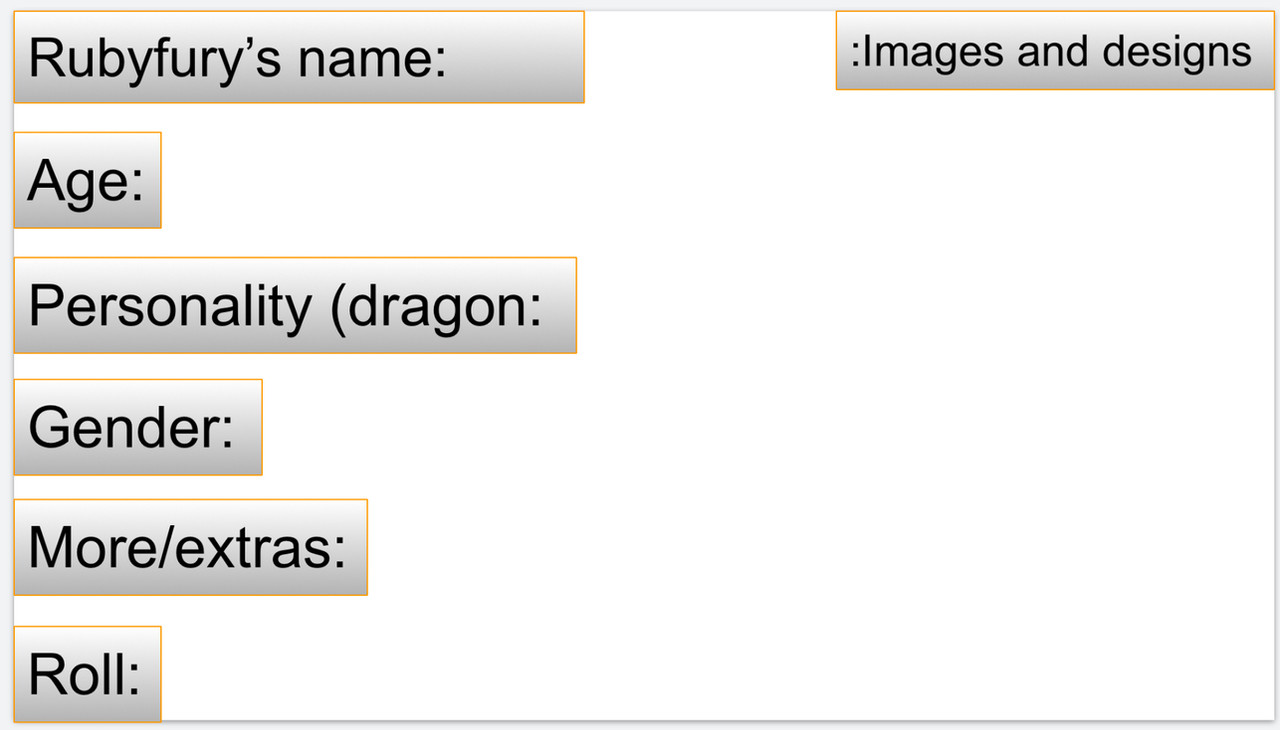The image size is (1280, 730).
Task: Click the ":Images and designs" header box
Action: click(1055, 51)
